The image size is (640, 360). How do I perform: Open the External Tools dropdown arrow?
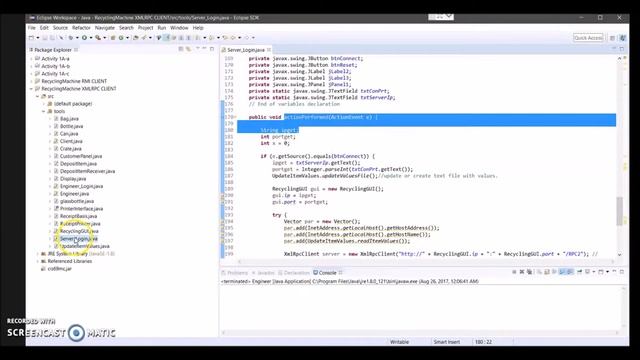click(104, 38)
